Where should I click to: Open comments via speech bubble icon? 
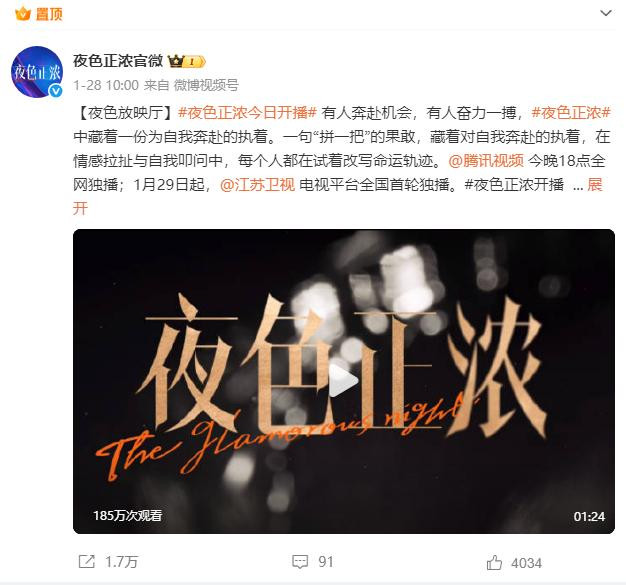pyautogui.click(x=300, y=562)
